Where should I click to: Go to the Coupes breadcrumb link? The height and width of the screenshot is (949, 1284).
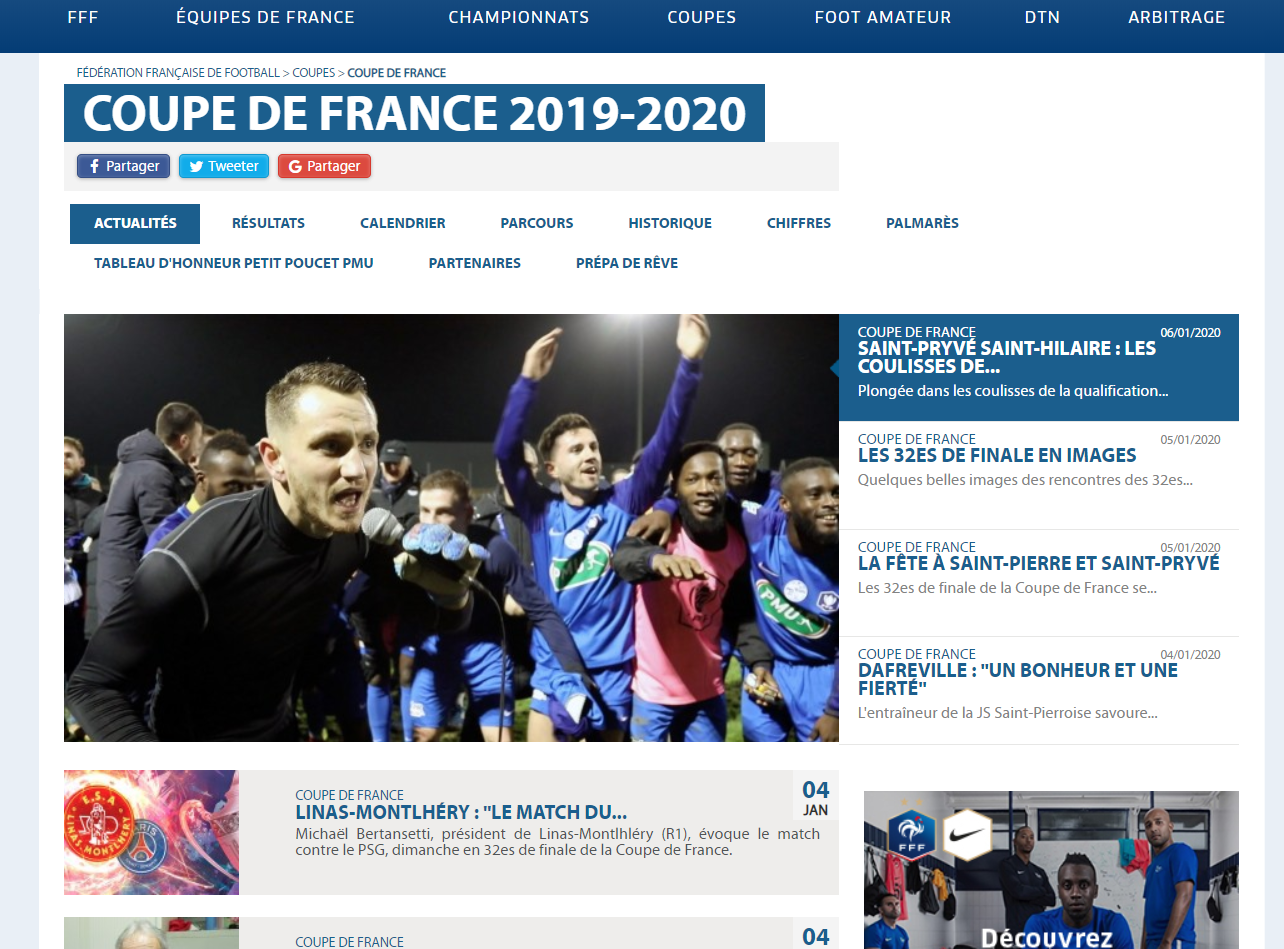click(314, 73)
